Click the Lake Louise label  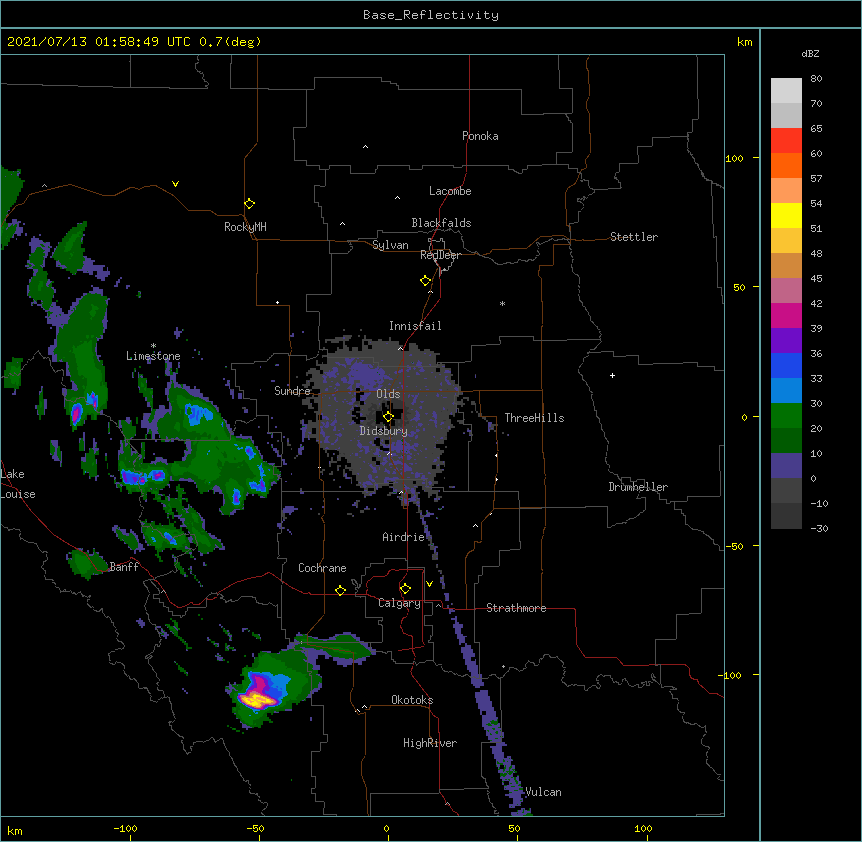(x=16, y=484)
